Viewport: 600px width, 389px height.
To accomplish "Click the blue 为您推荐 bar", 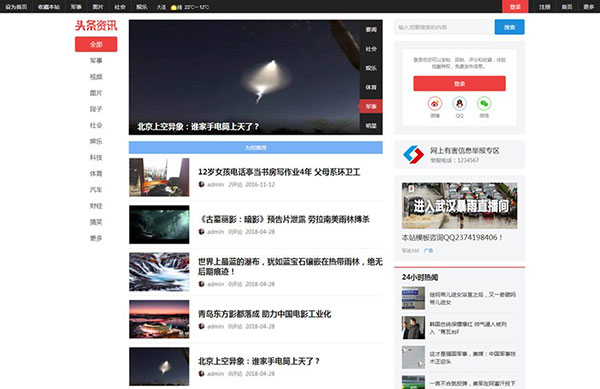I will point(256,147).
